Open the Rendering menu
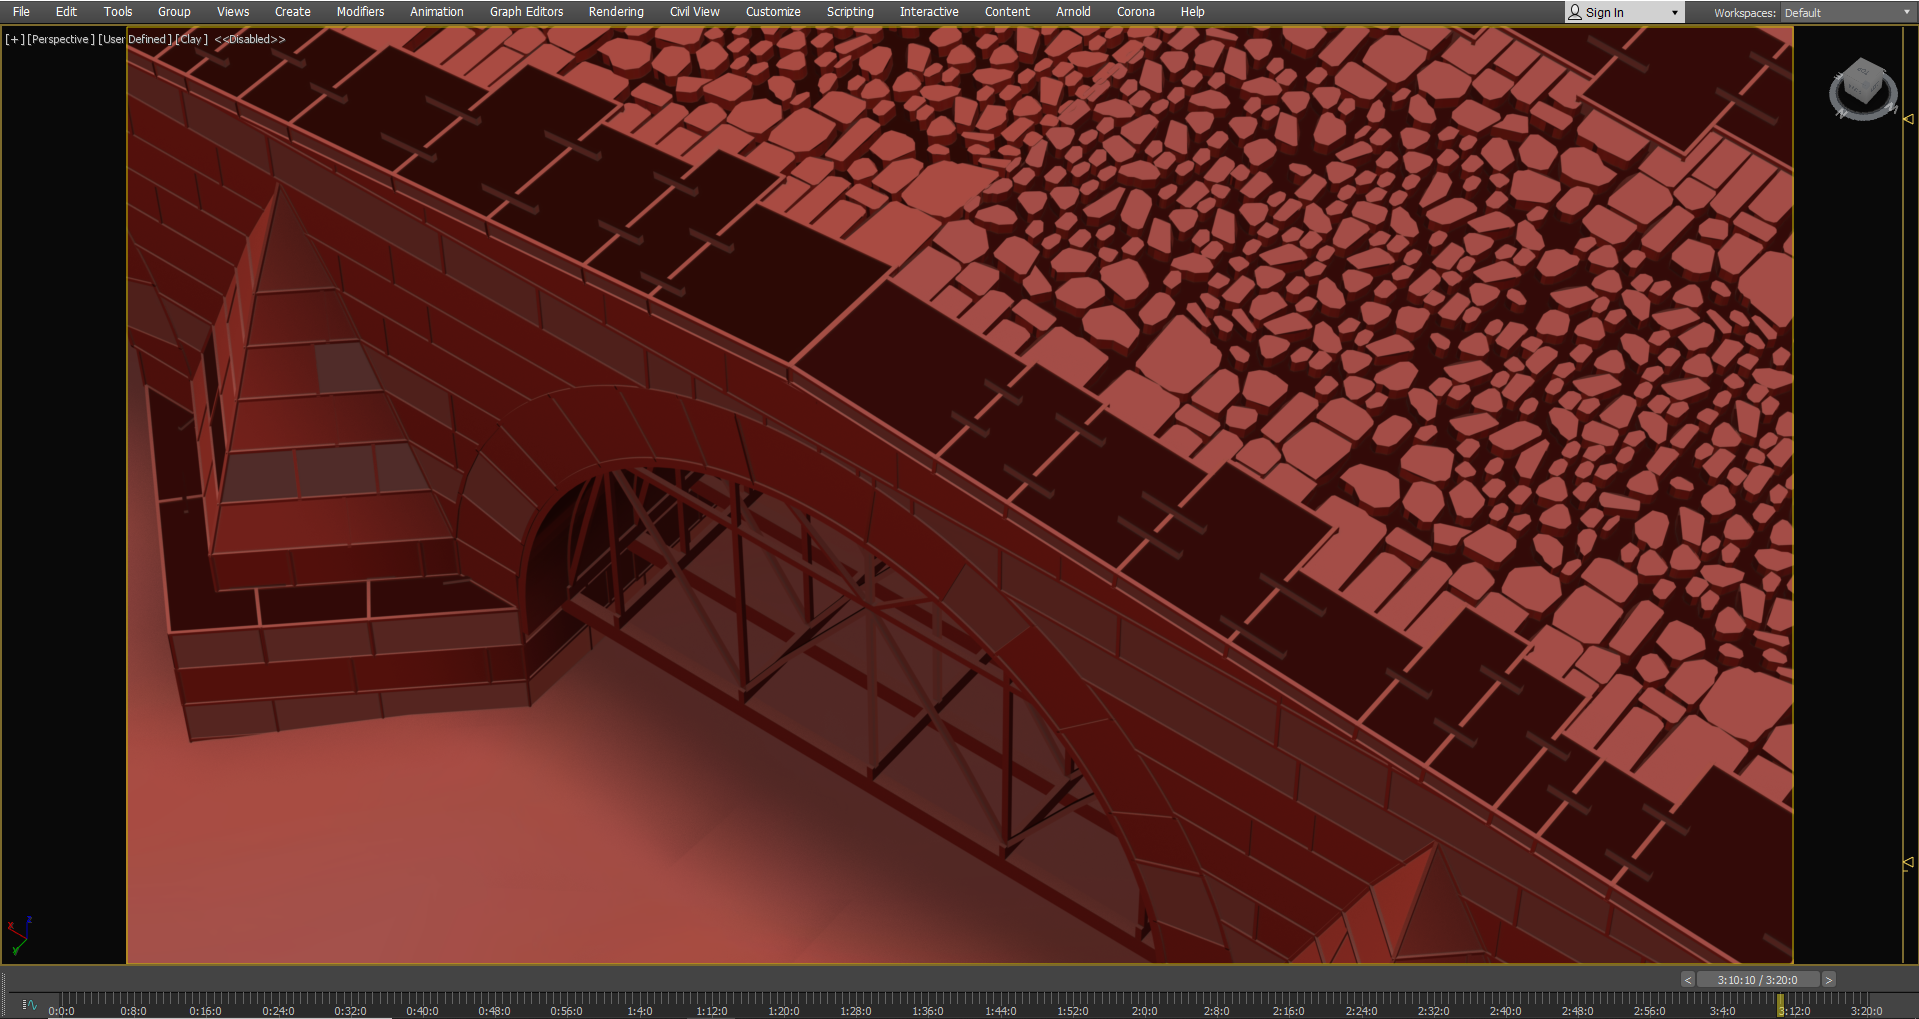The width and height of the screenshot is (1919, 1019). pyautogui.click(x=616, y=12)
